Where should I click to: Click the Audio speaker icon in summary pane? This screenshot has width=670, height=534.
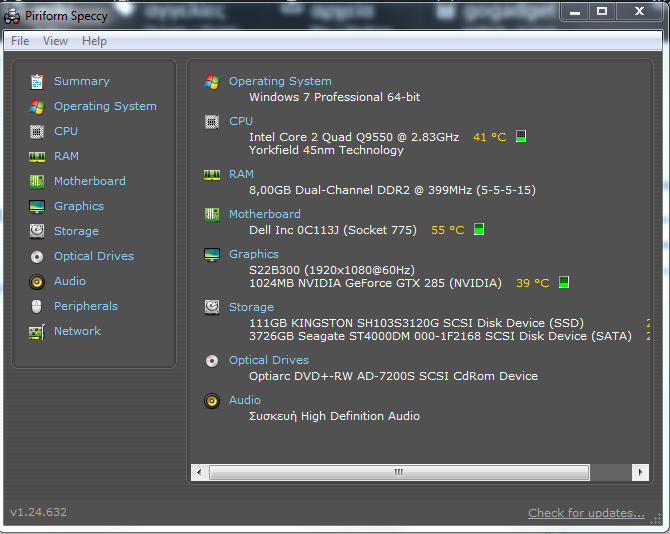click(212, 401)
